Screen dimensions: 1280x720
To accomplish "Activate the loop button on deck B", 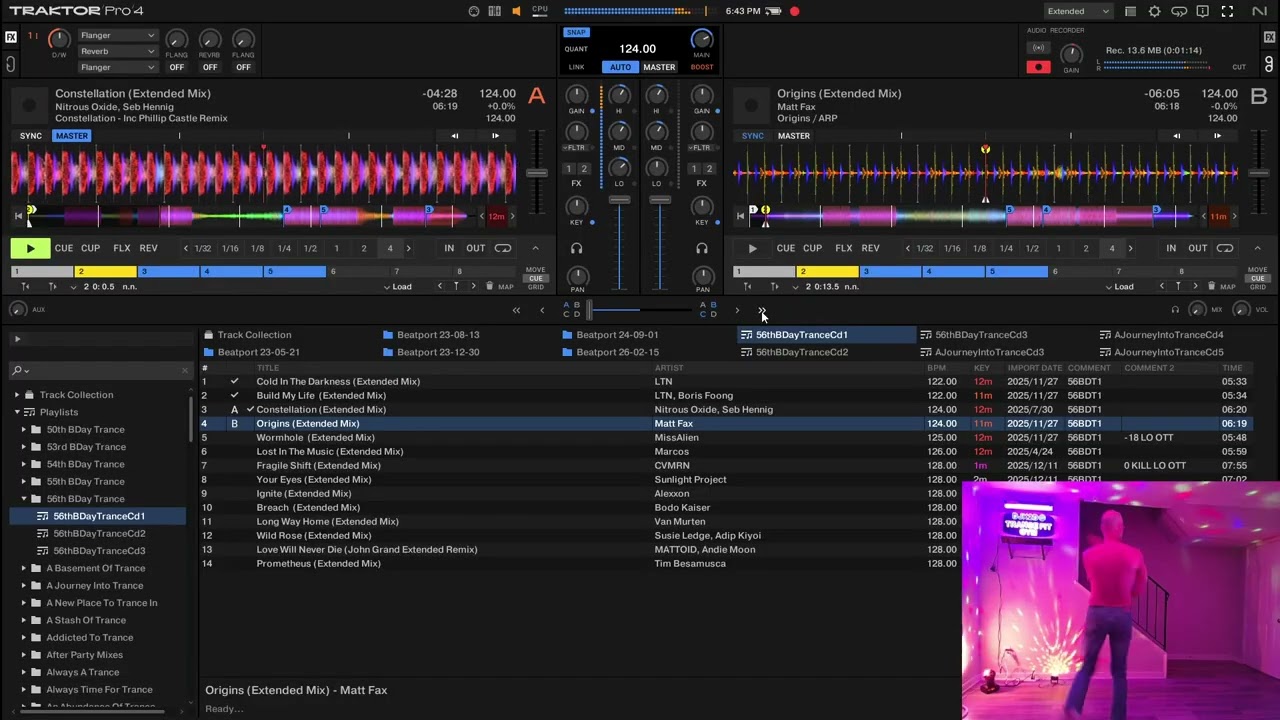I will pos(1225,248).
